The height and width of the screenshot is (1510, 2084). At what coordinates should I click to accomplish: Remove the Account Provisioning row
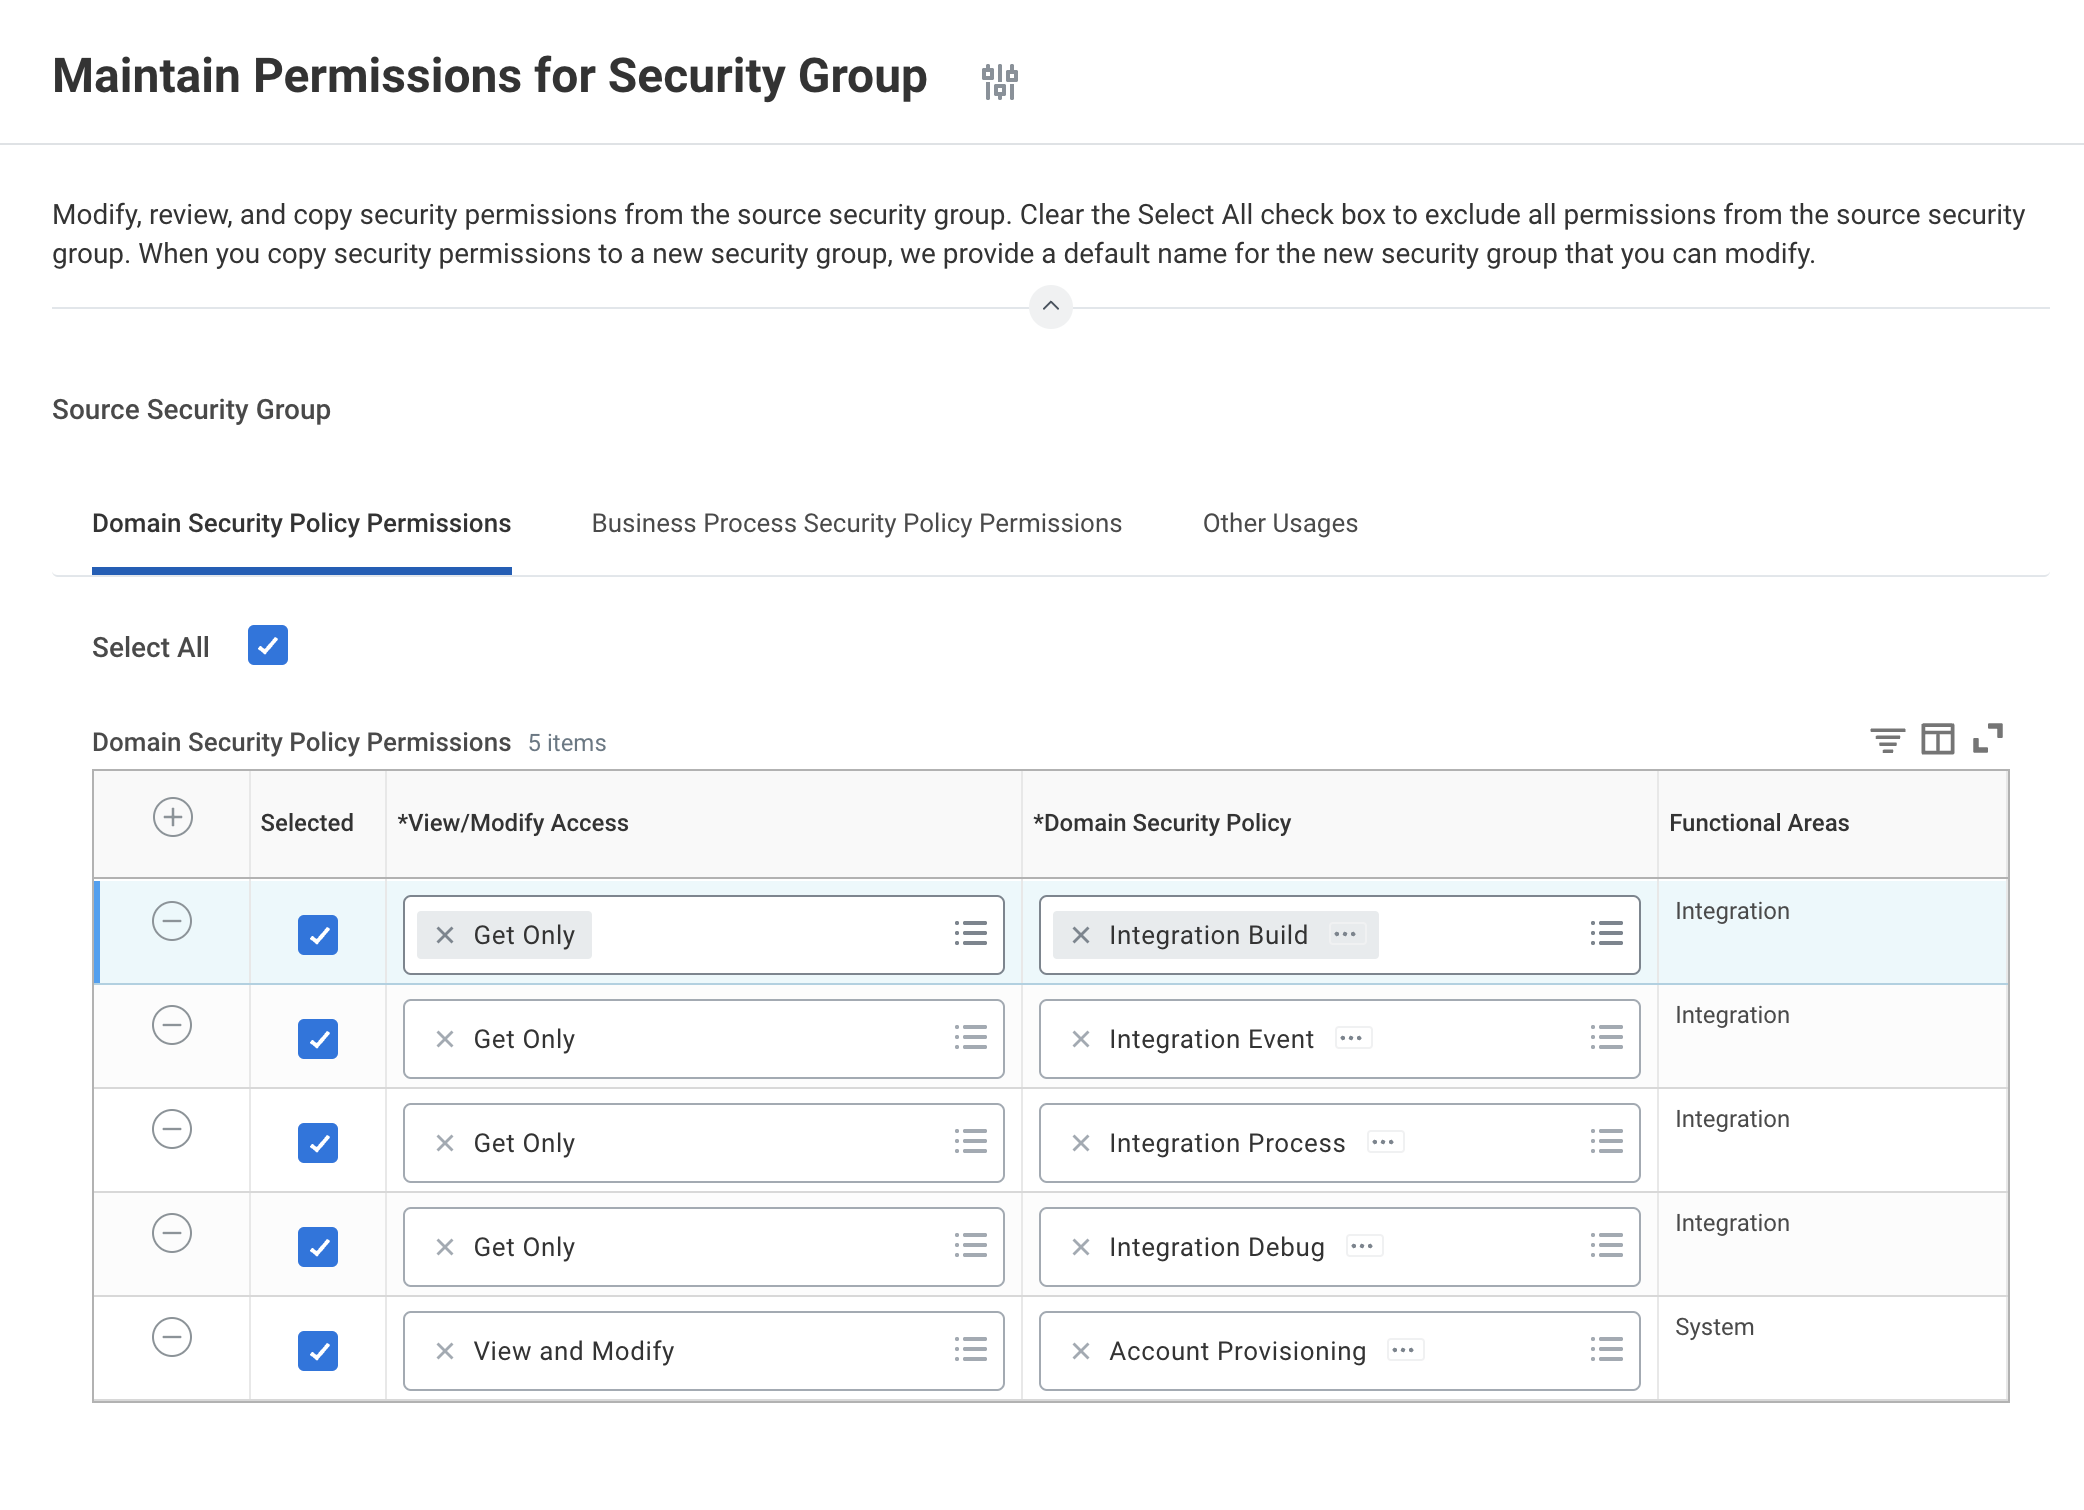click(x=172, y=1337)
